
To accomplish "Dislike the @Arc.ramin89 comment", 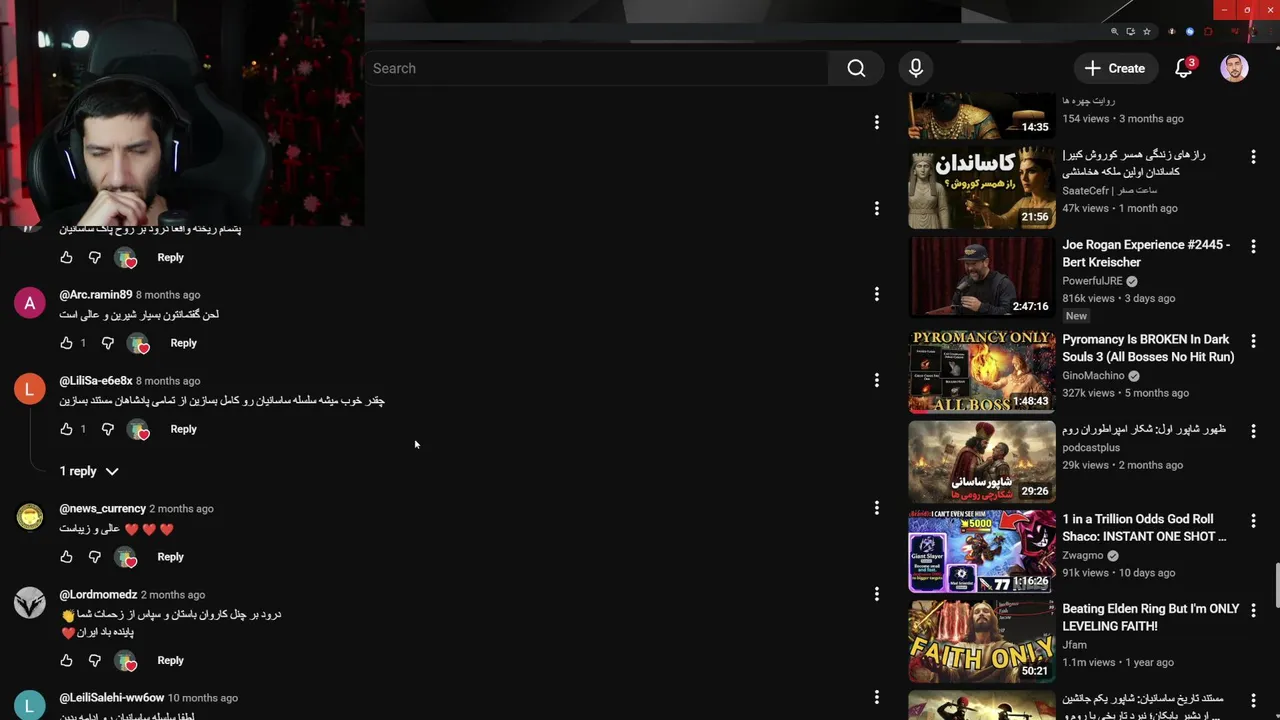I will coord(108,343).
